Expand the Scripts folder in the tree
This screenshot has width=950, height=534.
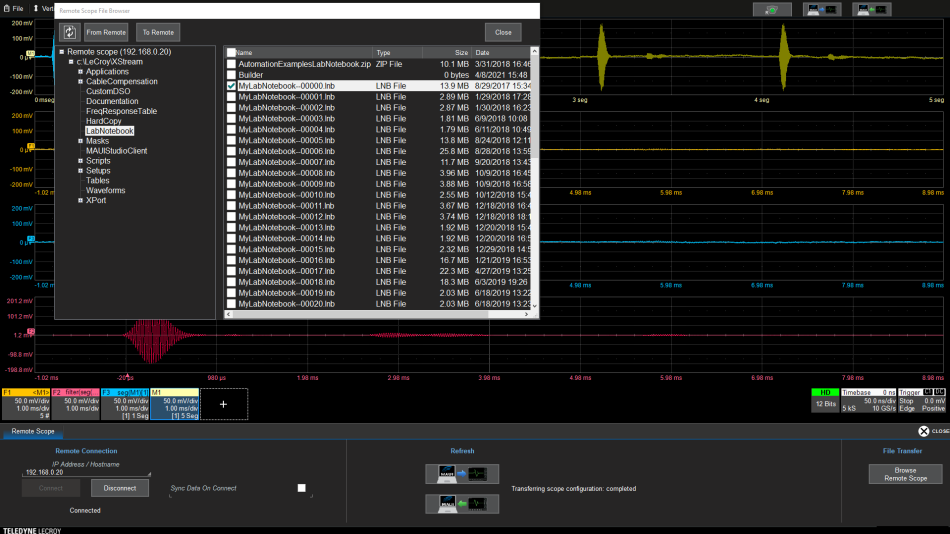79,161
